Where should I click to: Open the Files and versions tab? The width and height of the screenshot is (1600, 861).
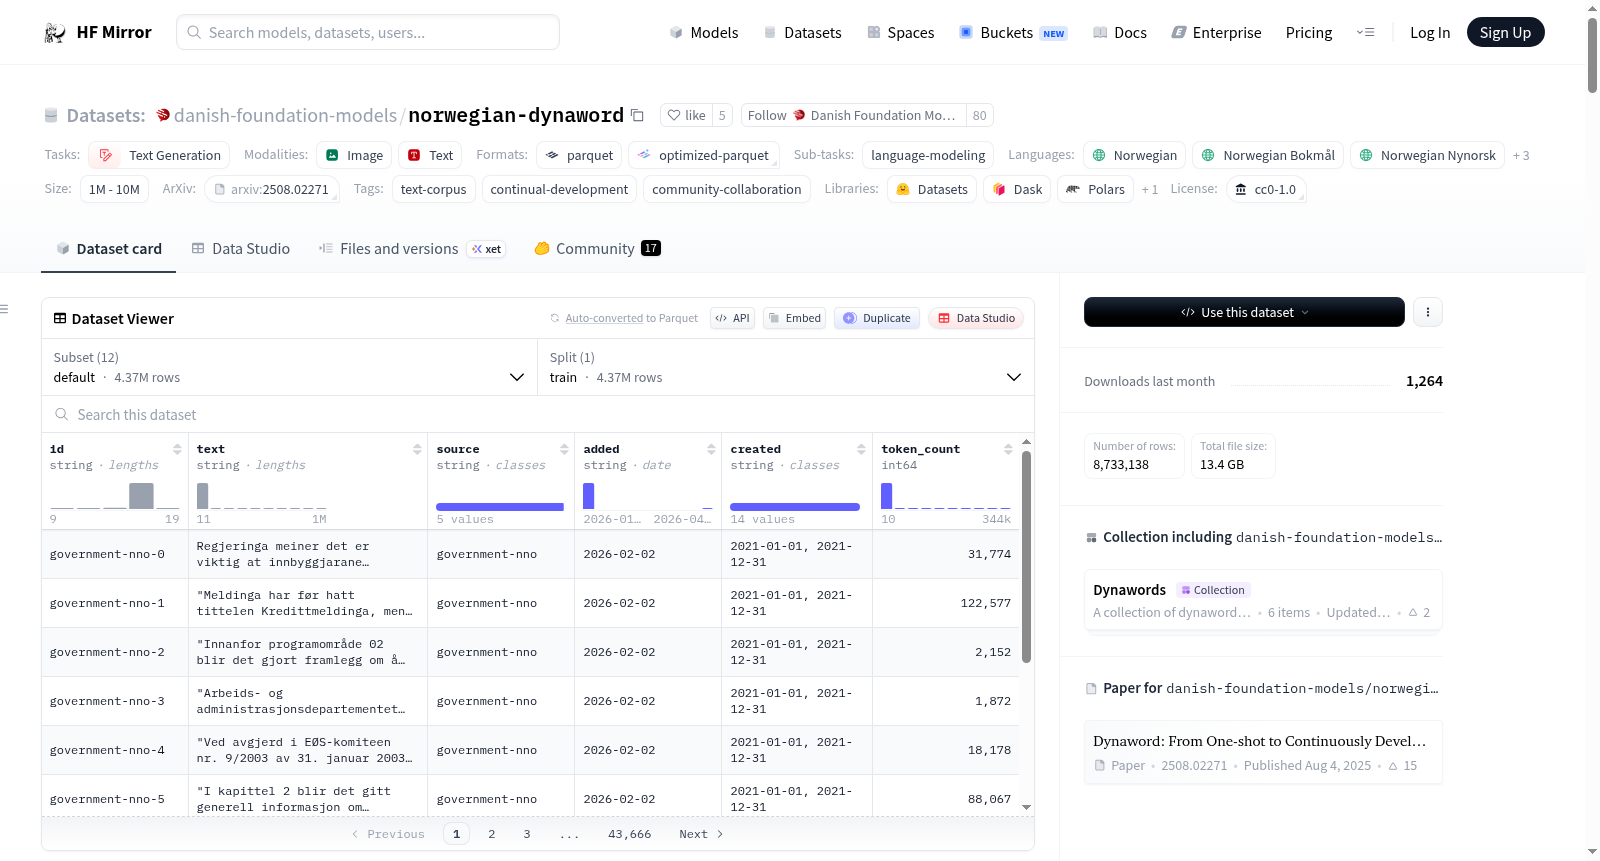[x=412, y=249]
